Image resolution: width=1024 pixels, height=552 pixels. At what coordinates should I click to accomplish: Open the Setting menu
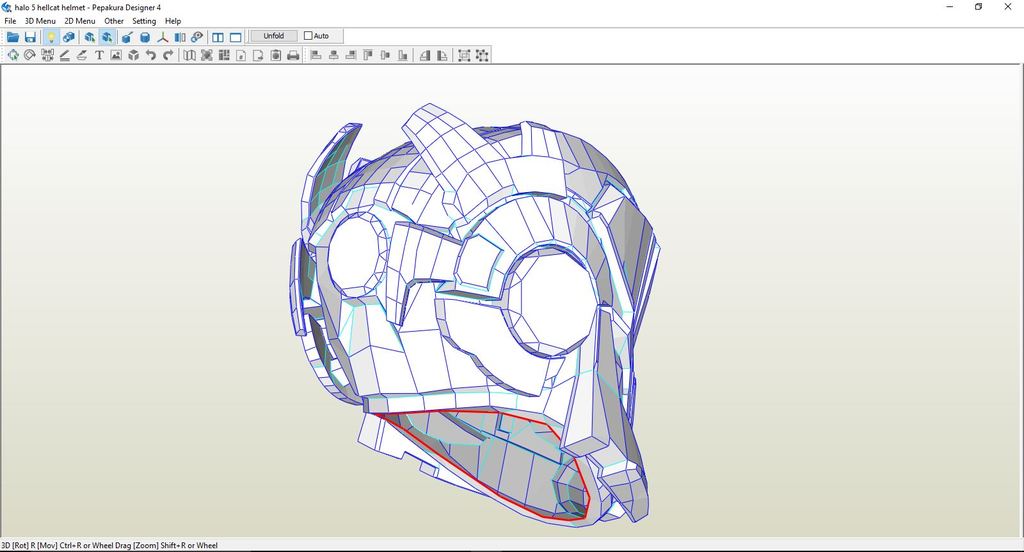(x=144, y=21)
